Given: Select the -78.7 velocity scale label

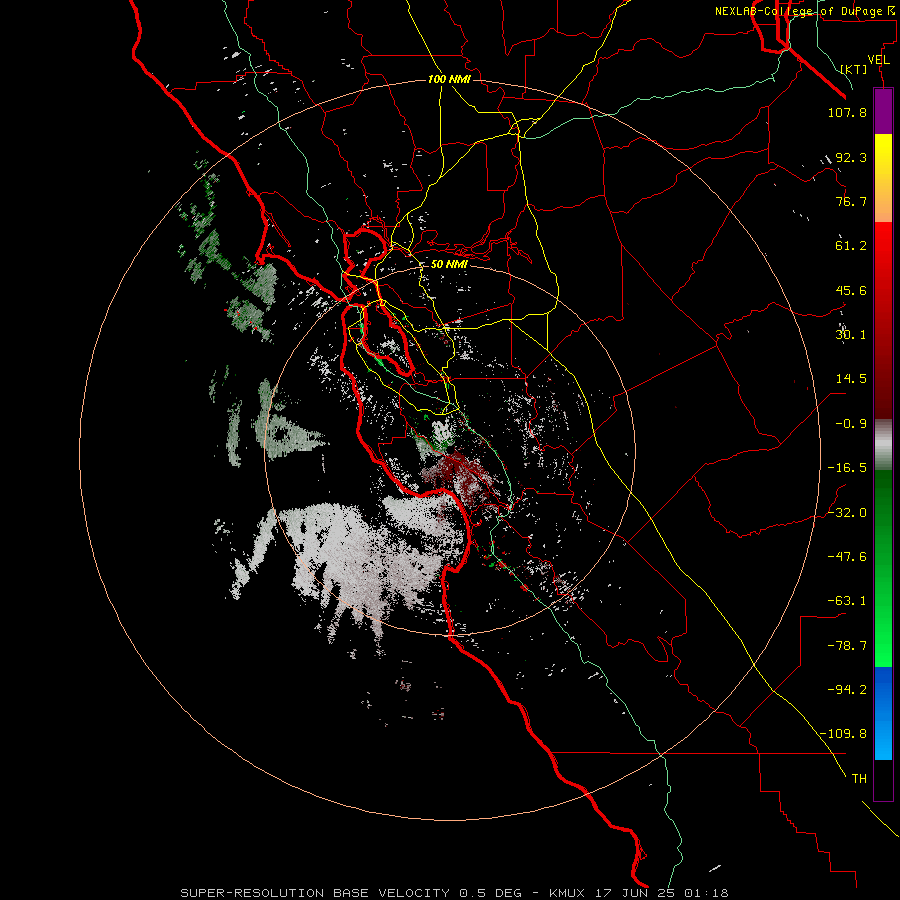Looking at the screenshot, I should 847,646.
